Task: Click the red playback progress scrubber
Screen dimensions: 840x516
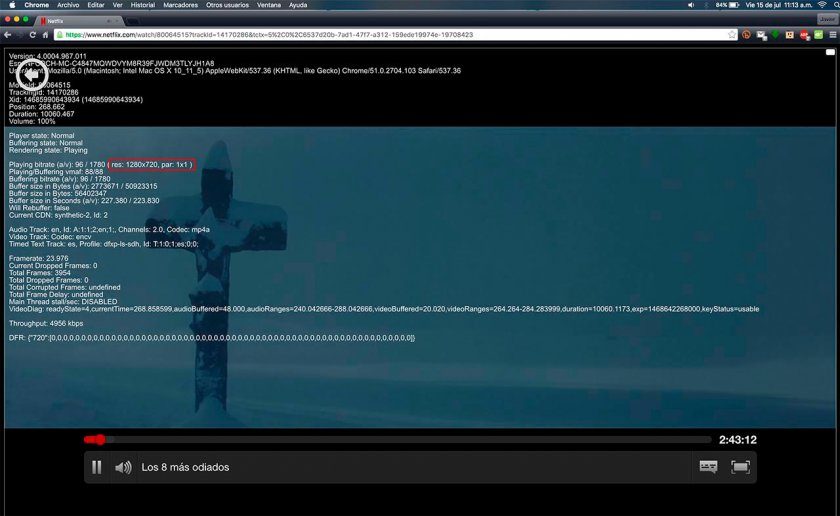Action: coord(99,440)
